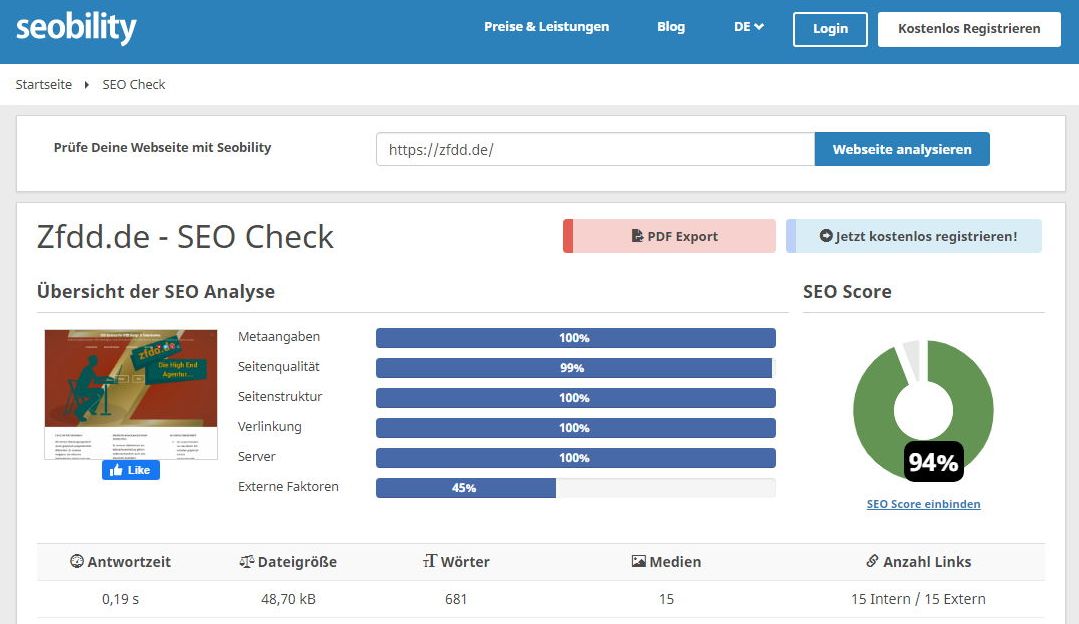The width and height of the screenshot is (1079, 624).
Task: Click the Medien image icon
Action: (x=639, y=561)
